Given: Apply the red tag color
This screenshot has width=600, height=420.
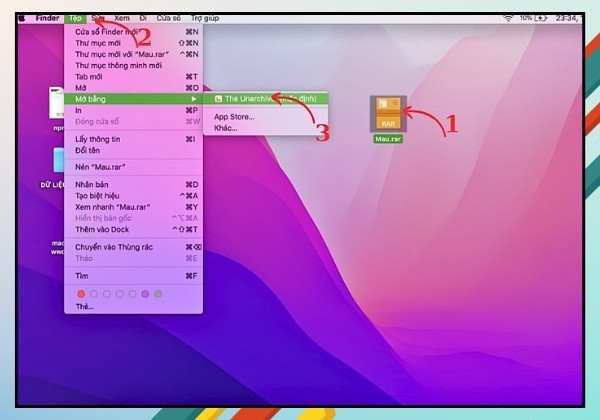Looking at the screenshot, I should click(81, 294).
